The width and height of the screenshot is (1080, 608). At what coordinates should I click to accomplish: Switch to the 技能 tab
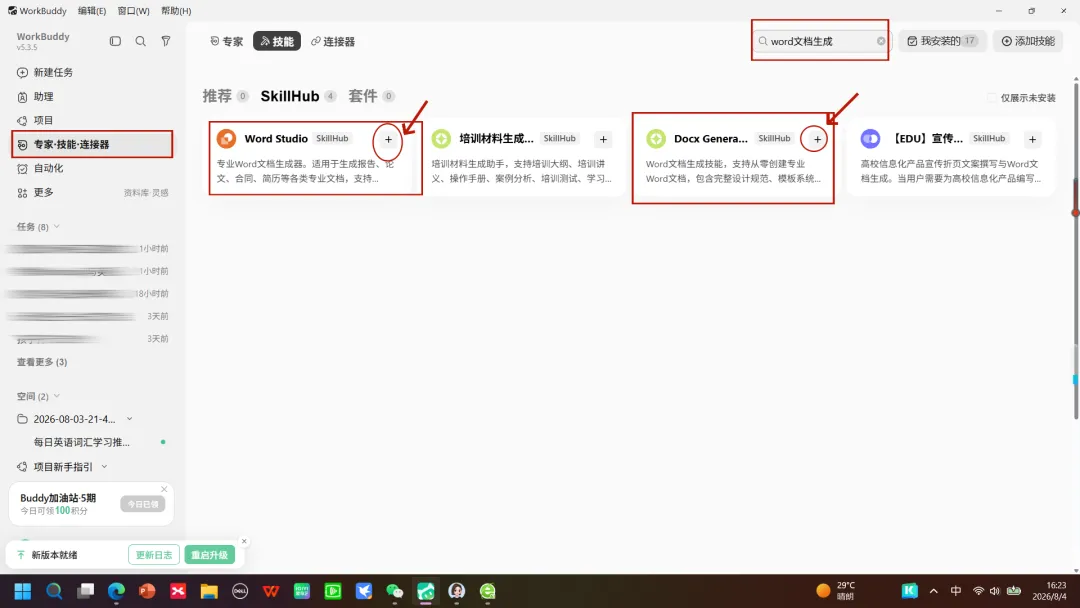click(x=277, y=41)
